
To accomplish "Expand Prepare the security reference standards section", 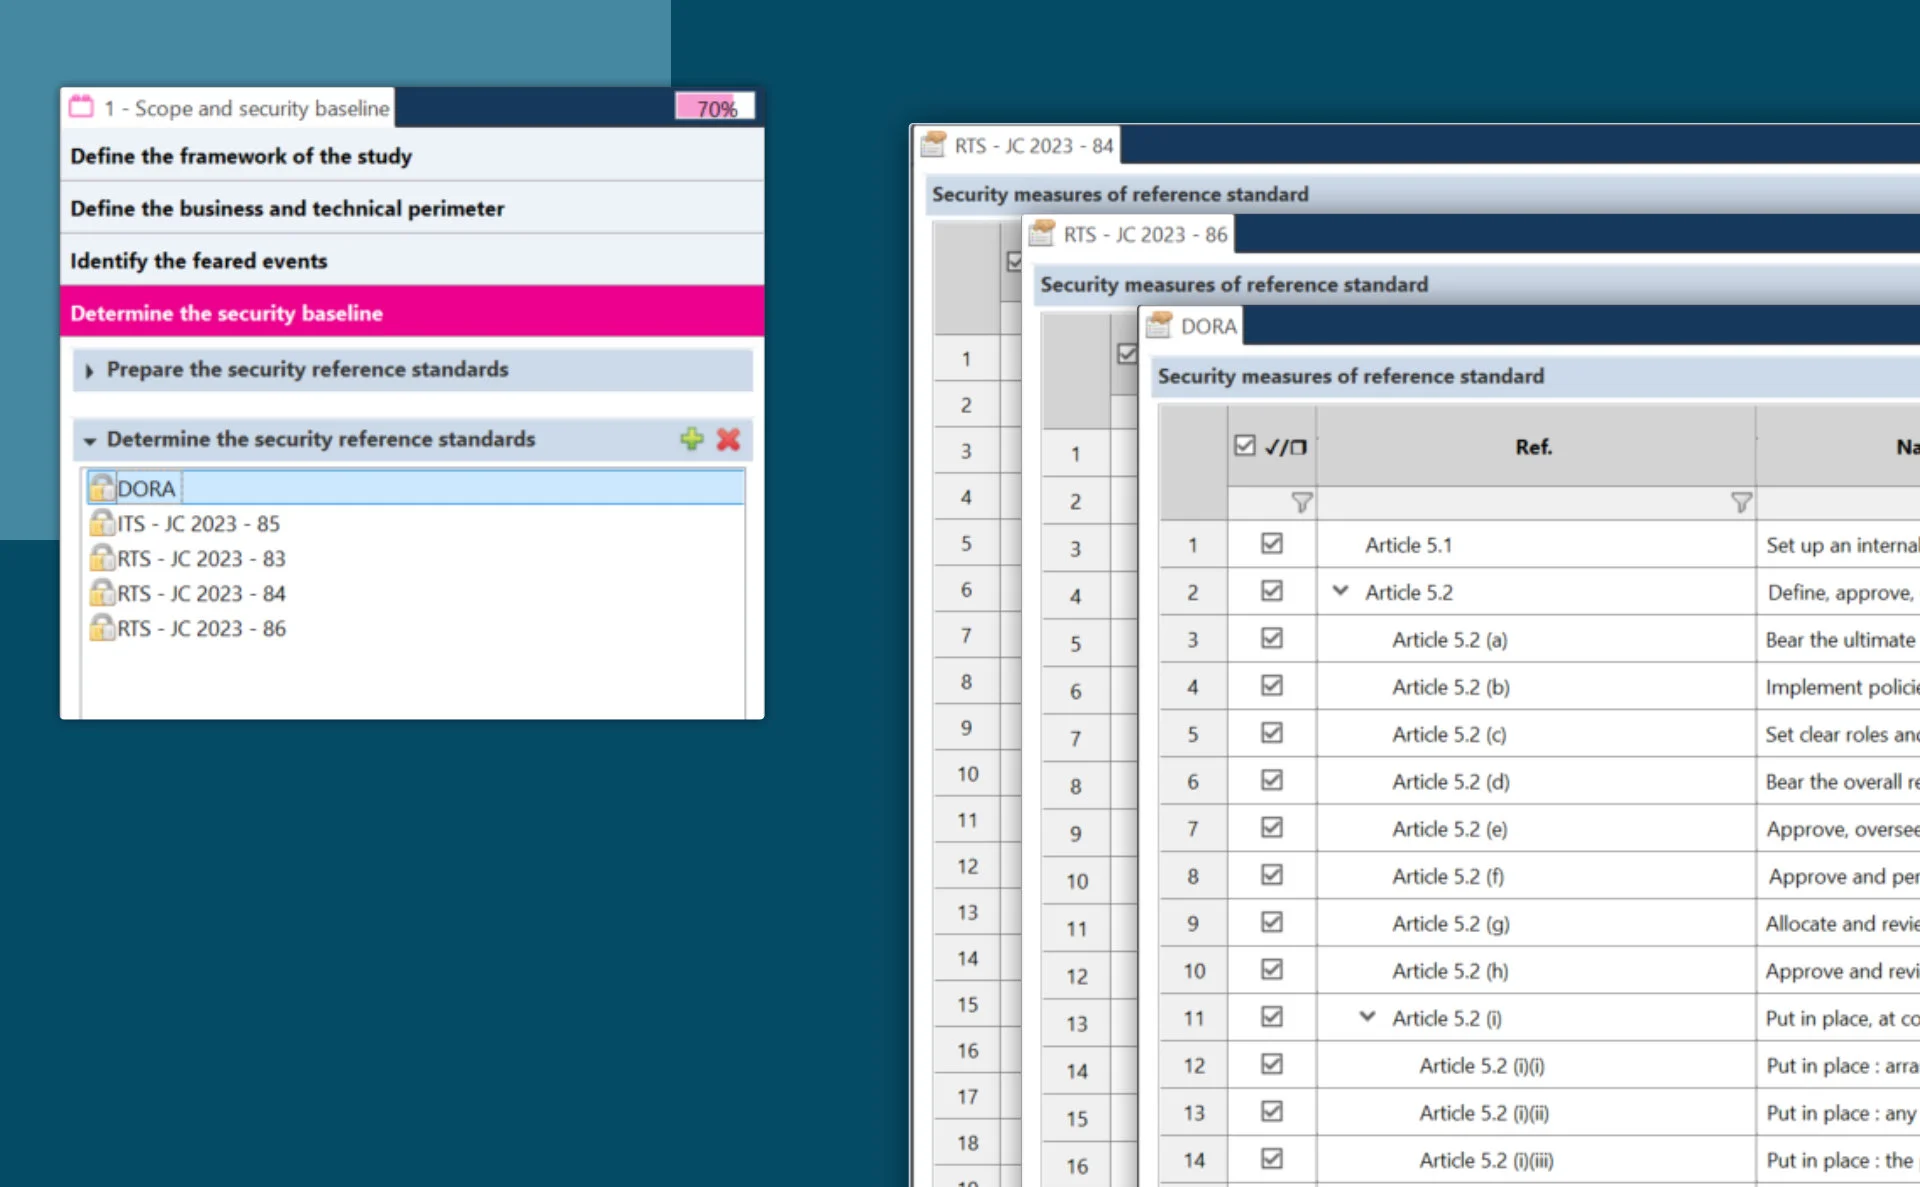I will pos(89,371).
